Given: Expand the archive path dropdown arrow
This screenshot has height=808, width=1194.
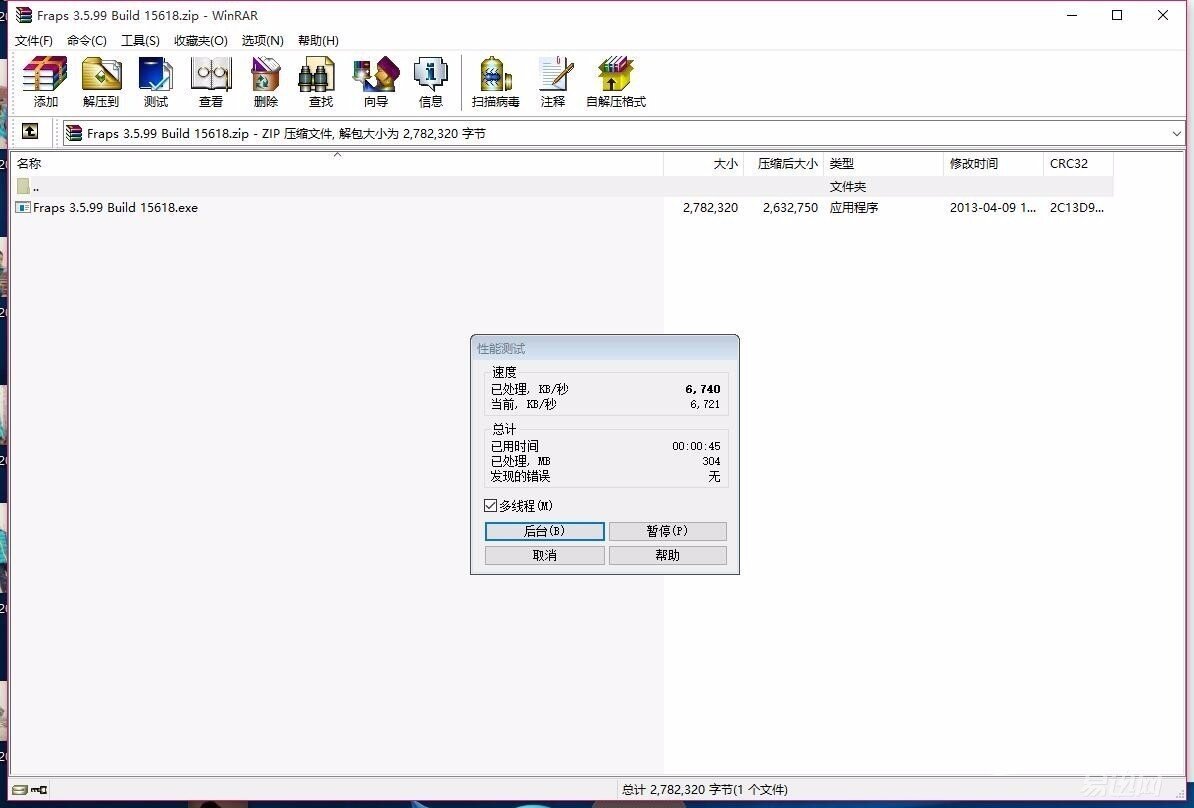Looking at the screenshot, I should point(1176,133).
